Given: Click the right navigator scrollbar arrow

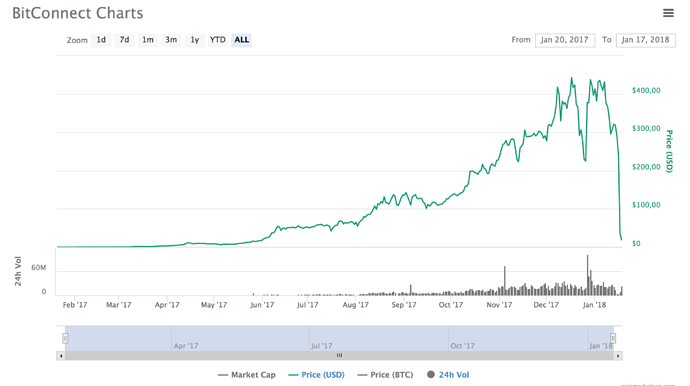Looking at the screenshot, I should [618, 356].
